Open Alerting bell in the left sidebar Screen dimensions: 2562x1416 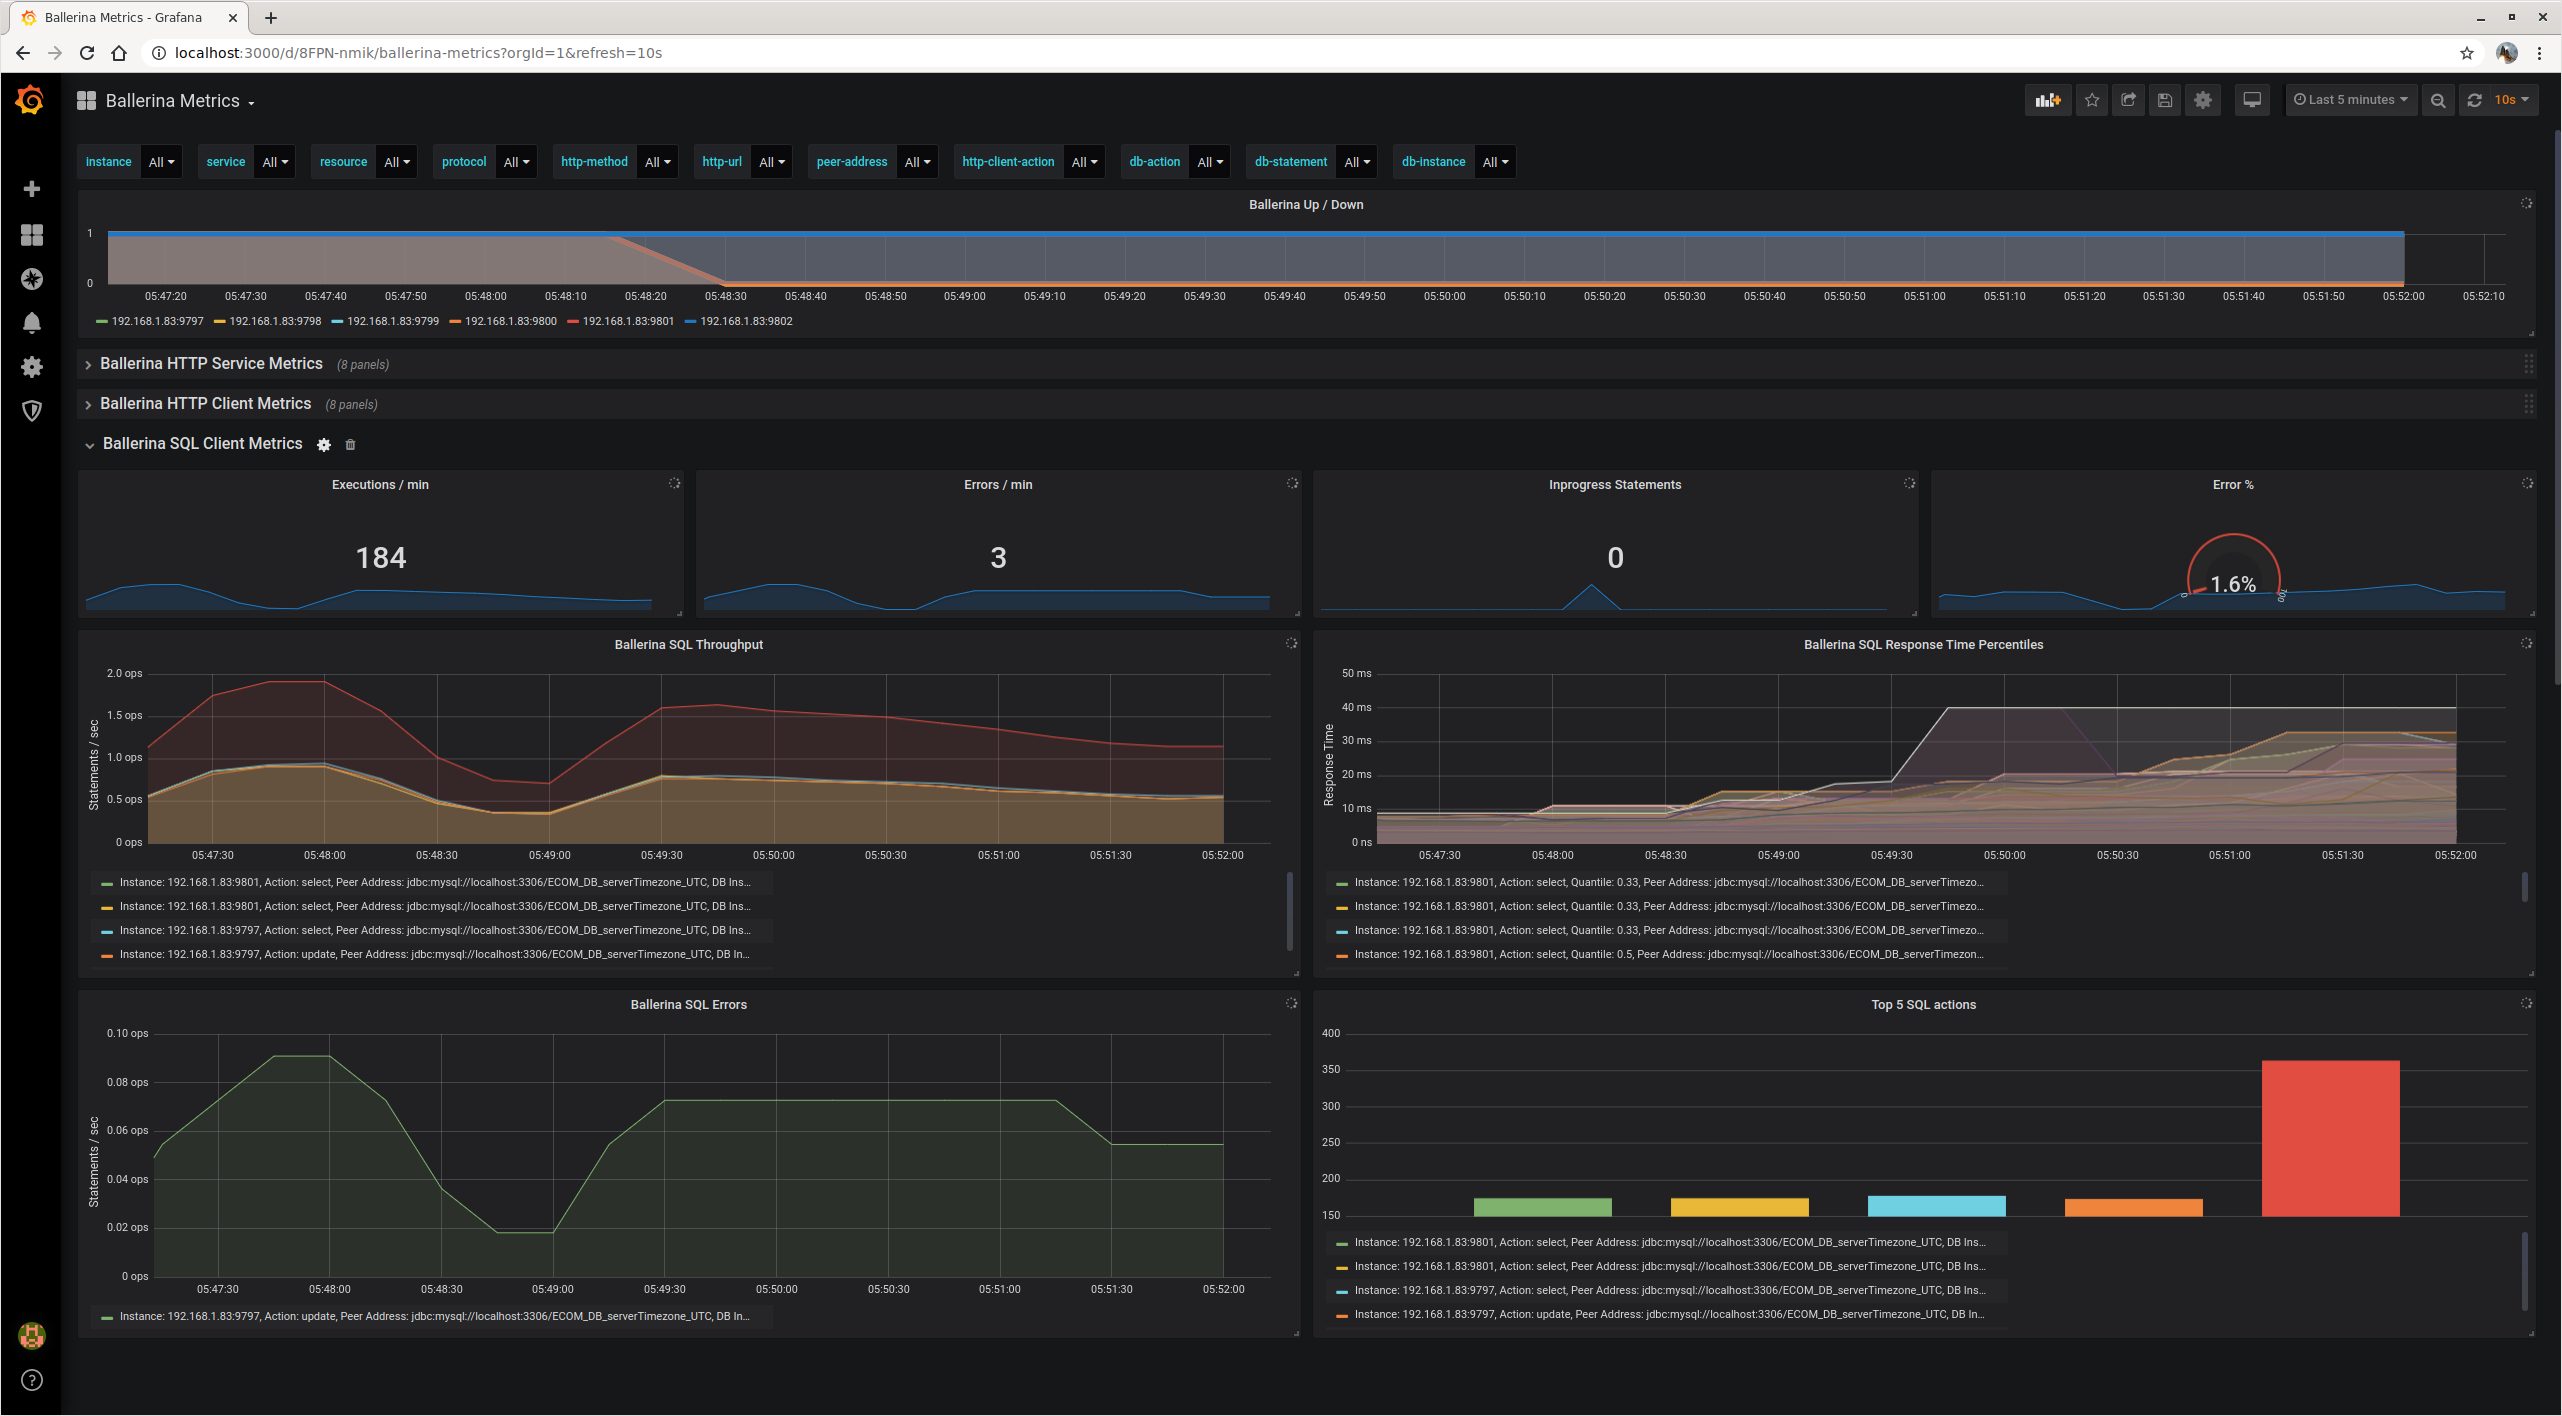[32, 323]
